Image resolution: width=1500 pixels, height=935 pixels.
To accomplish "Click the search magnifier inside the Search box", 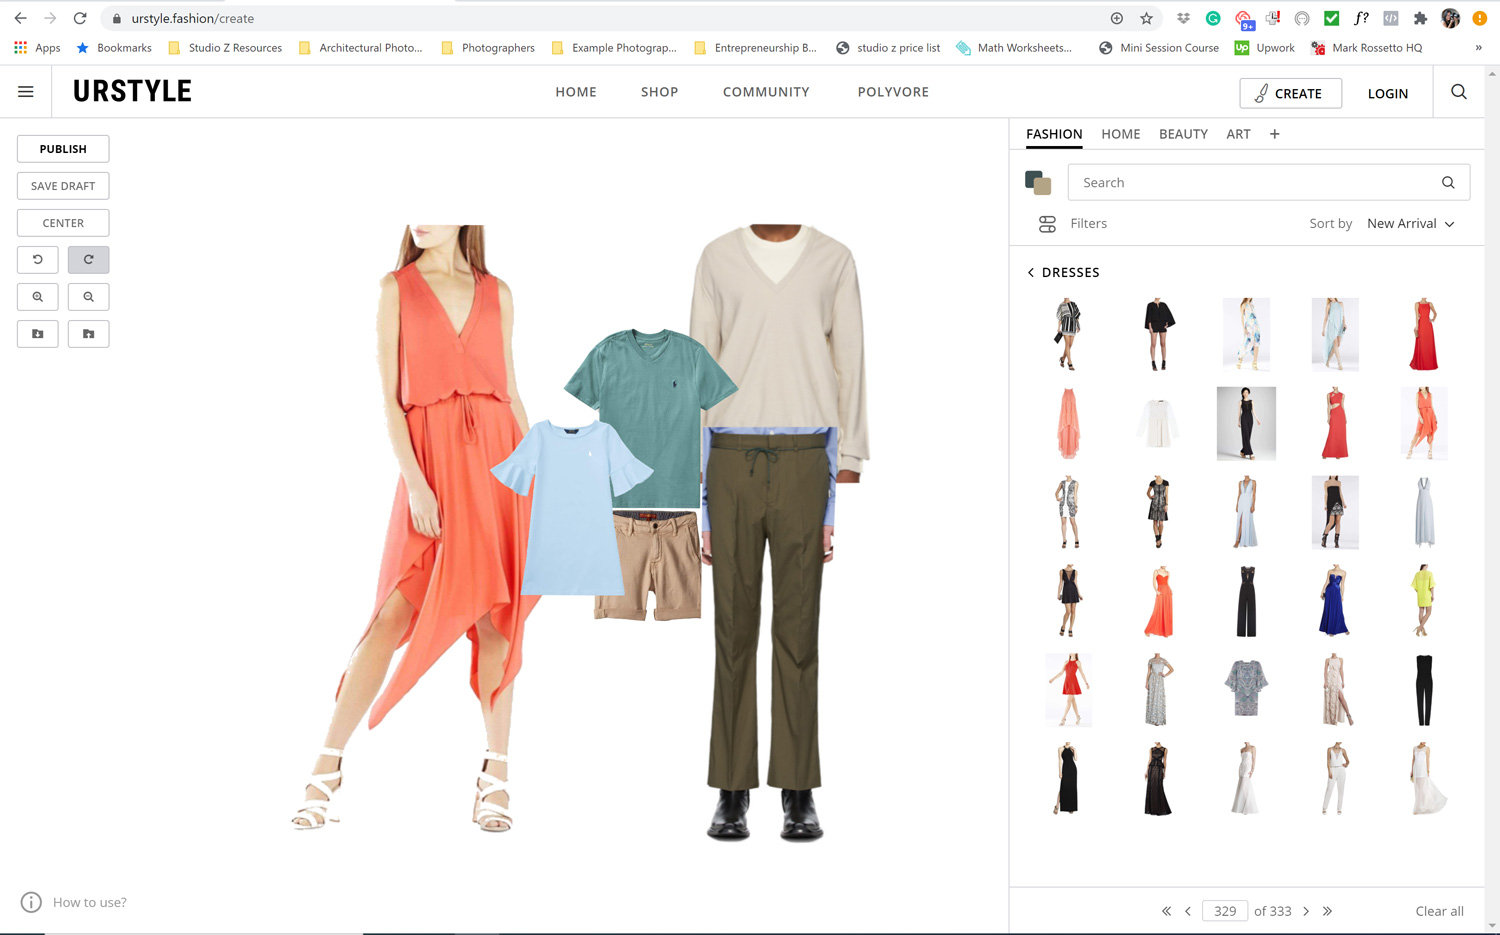I will point(1448,183).
